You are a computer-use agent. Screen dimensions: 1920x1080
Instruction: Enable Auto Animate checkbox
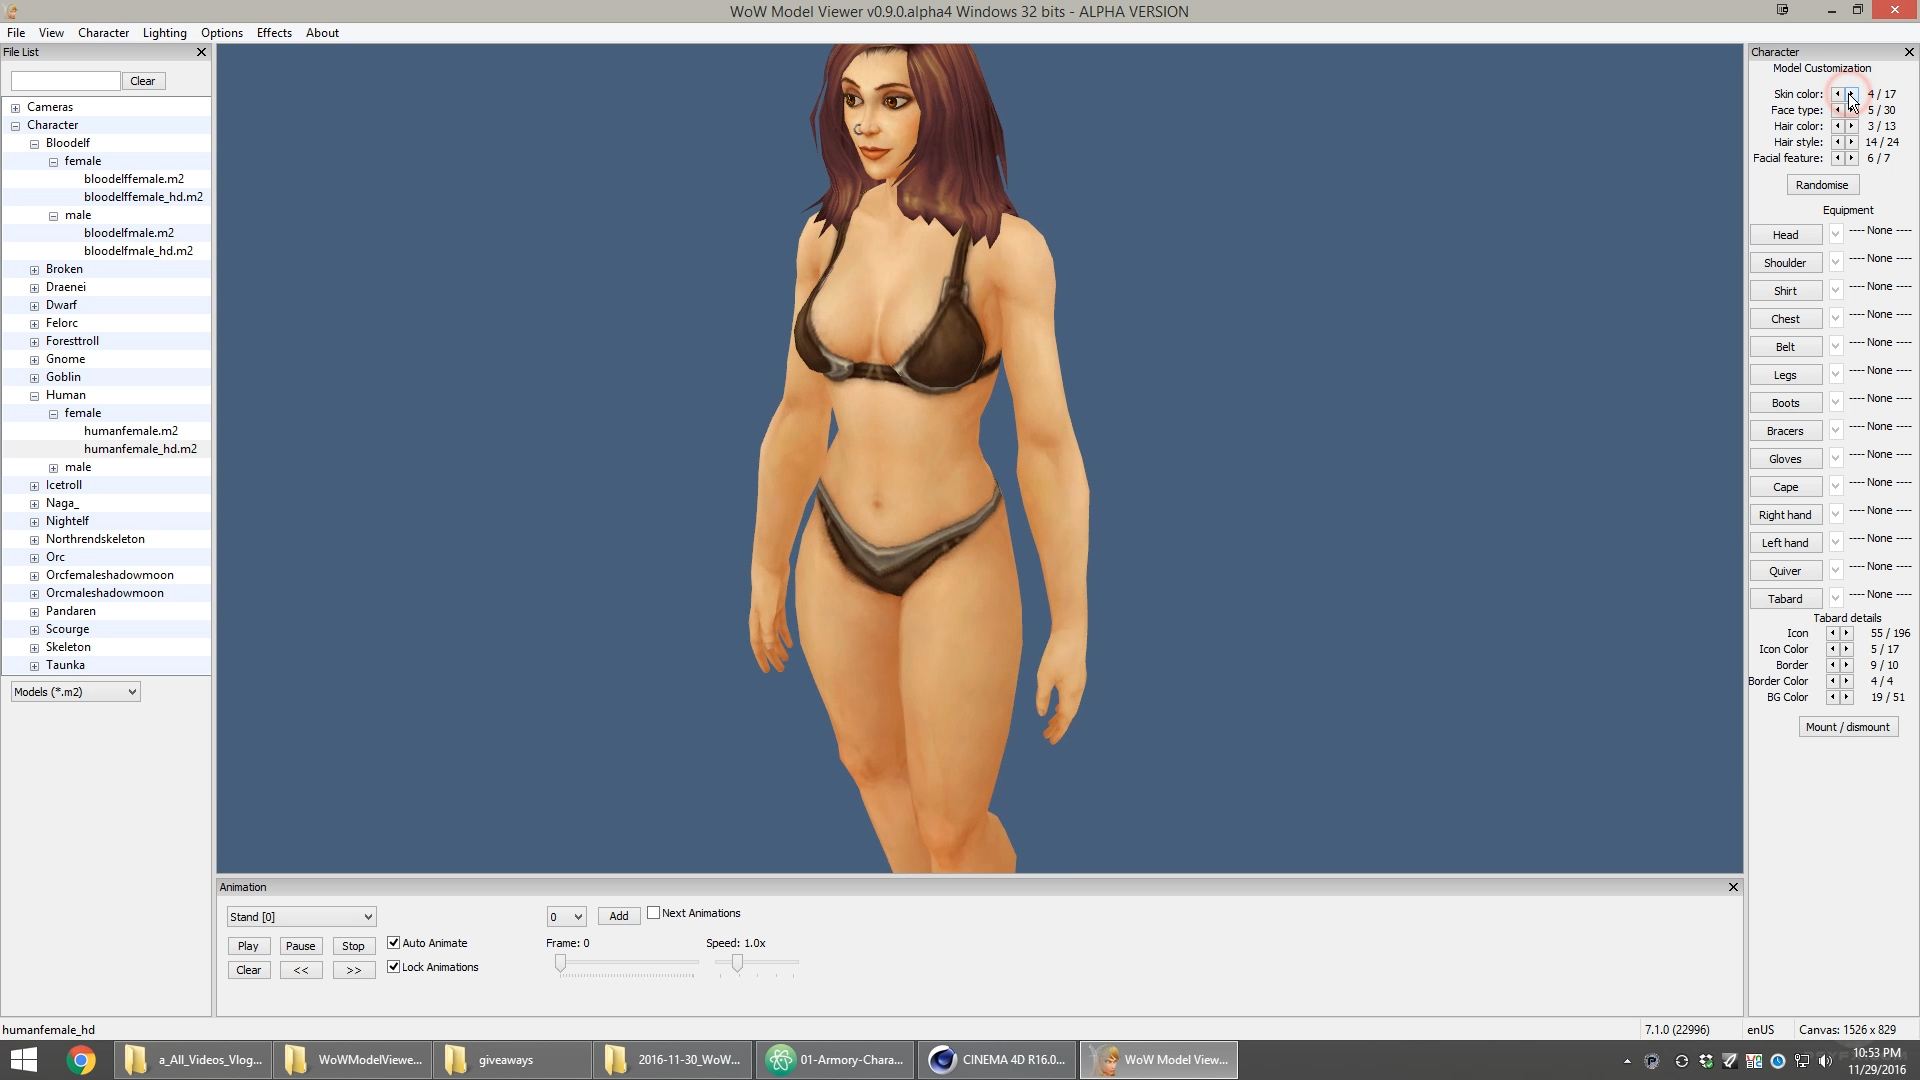[x=393, y=942]
